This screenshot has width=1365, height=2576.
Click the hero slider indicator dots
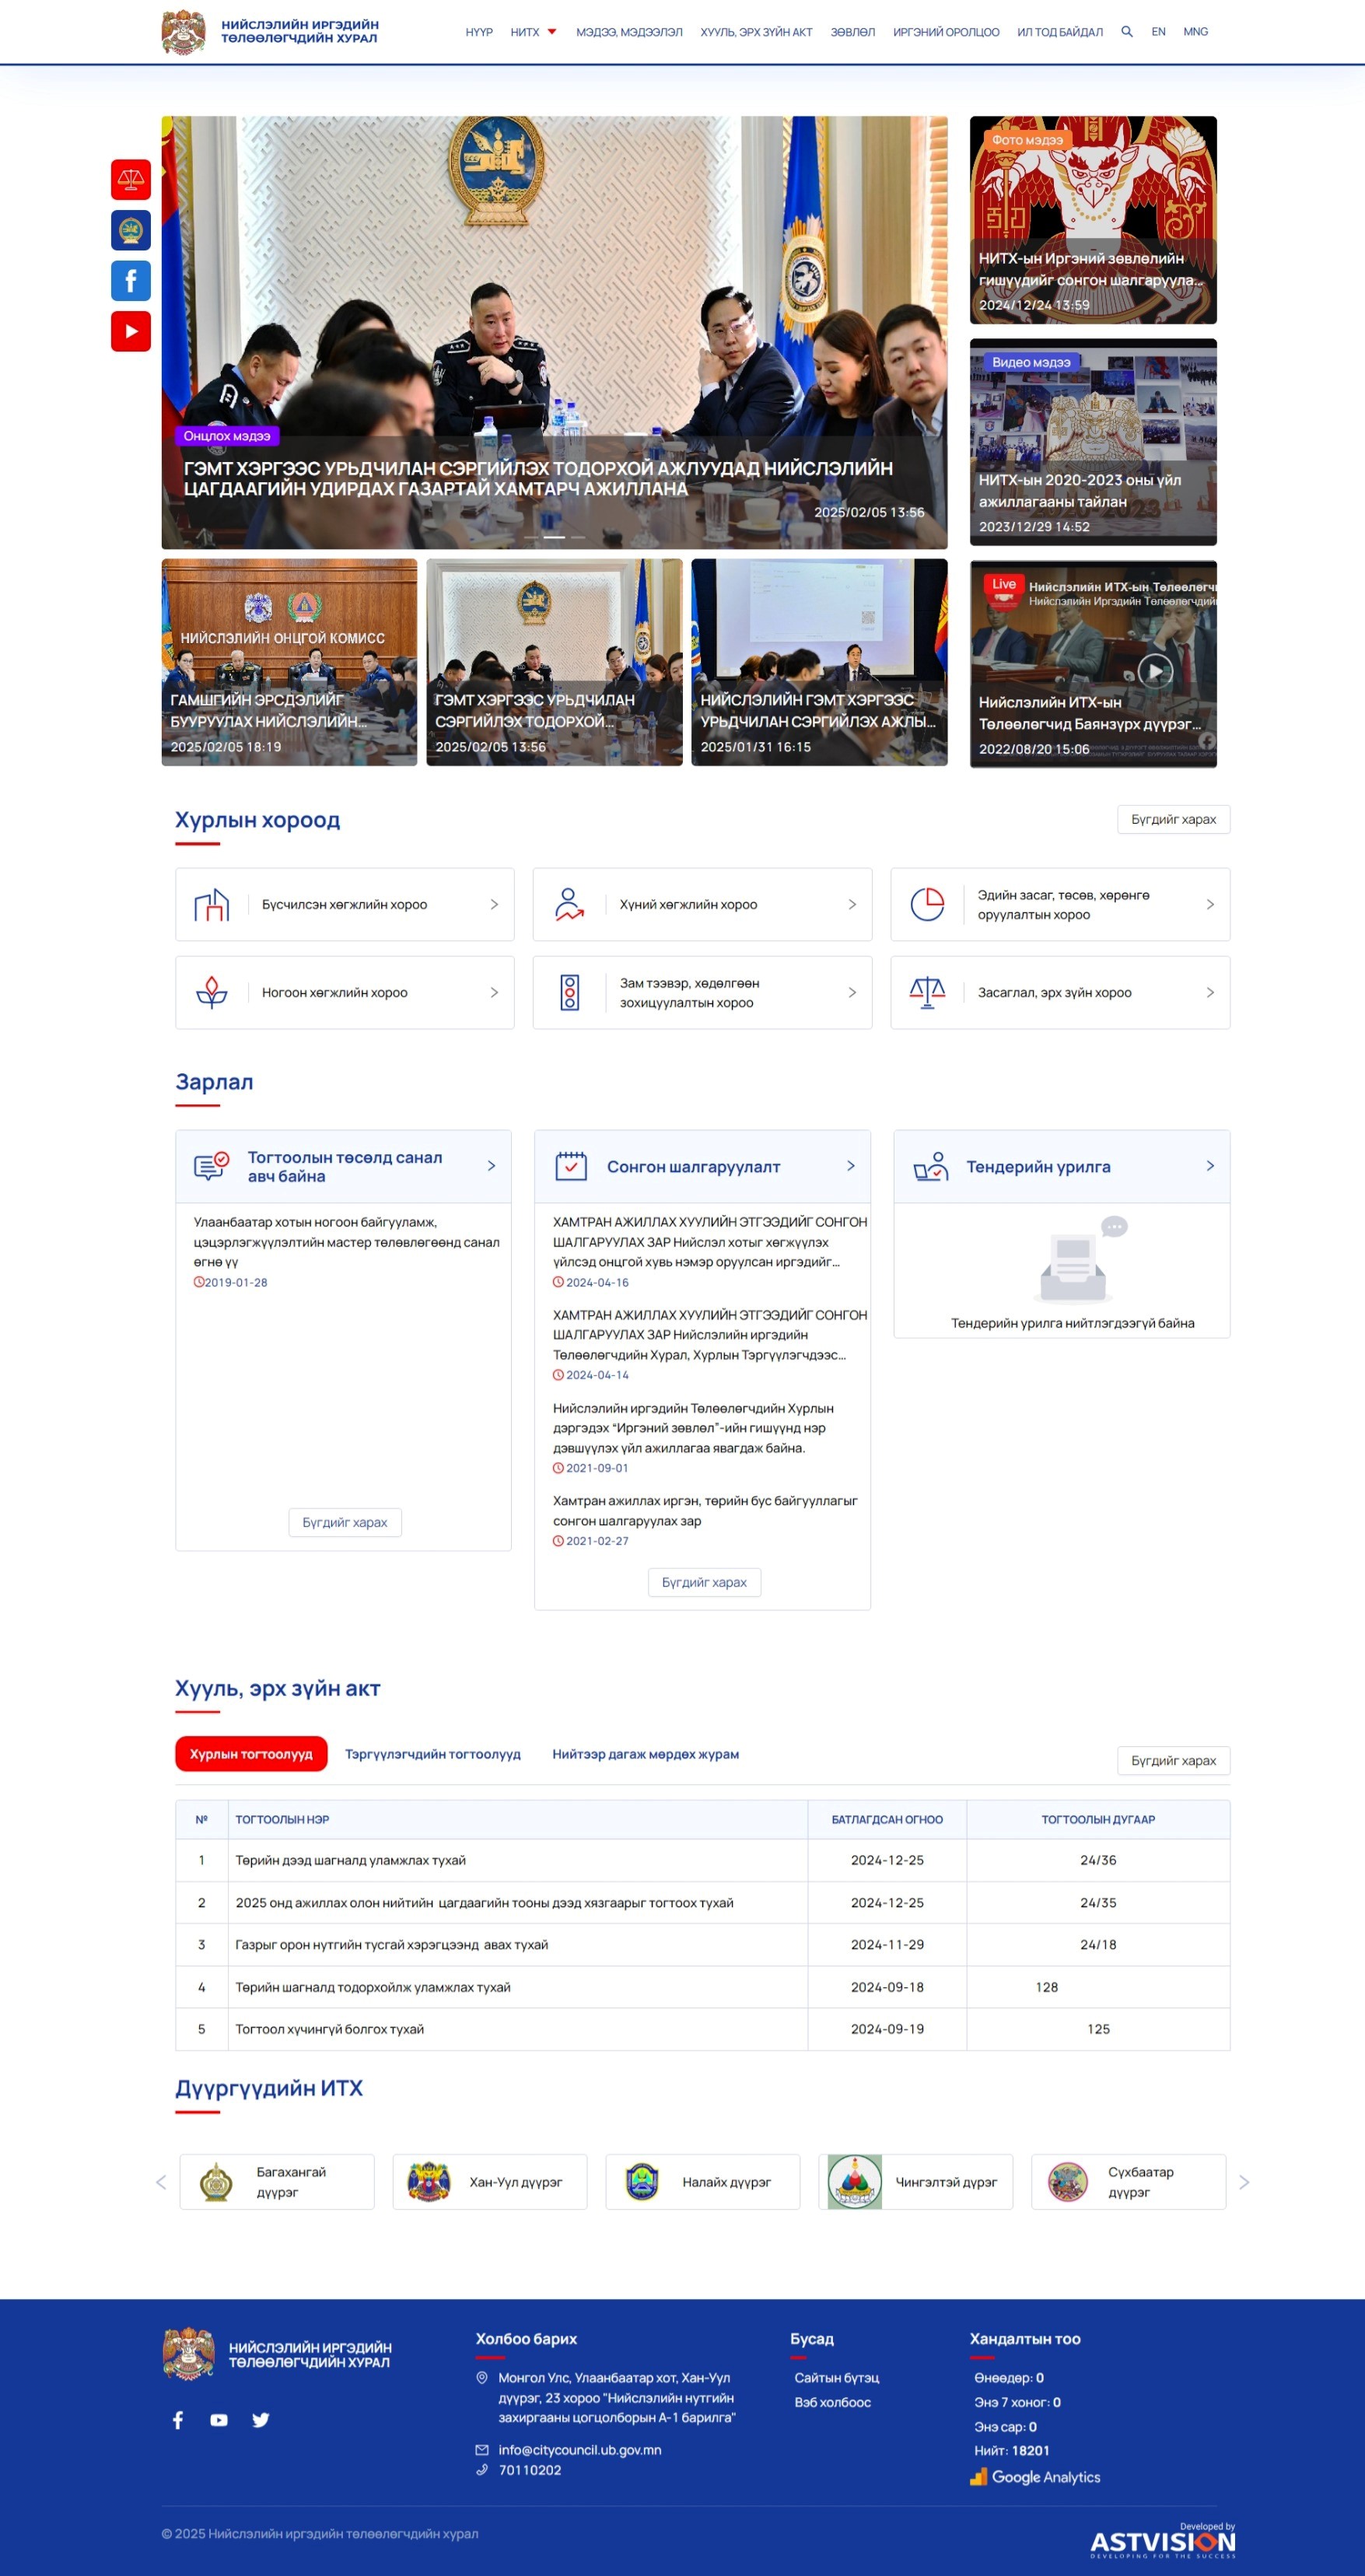tap(554, 537)
